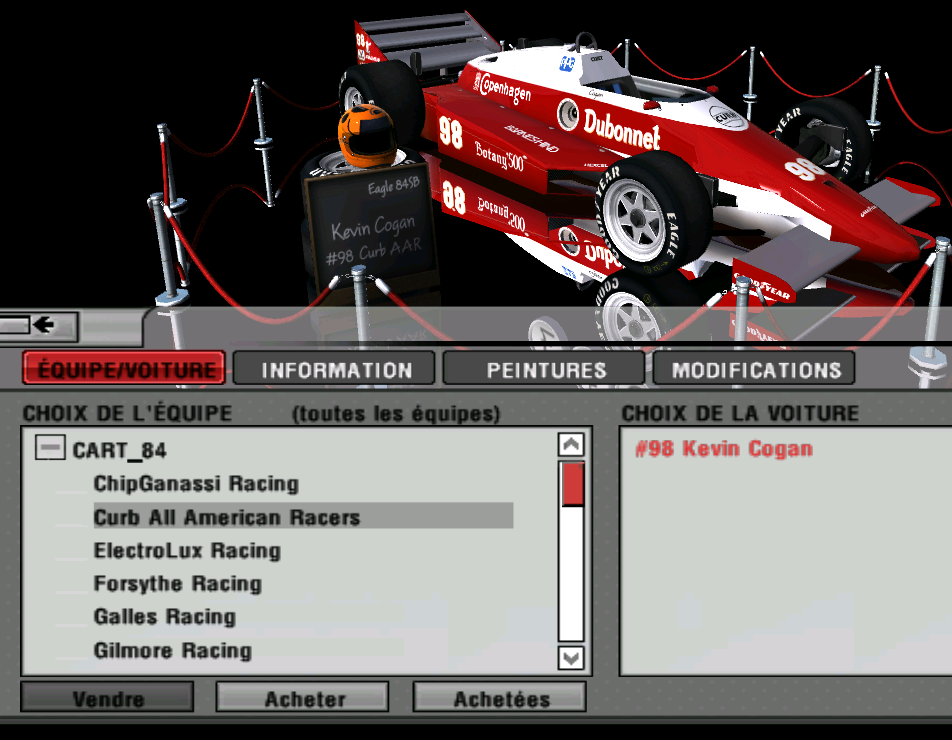Choose car #98 Kevin Cogan

coord(724,448)
